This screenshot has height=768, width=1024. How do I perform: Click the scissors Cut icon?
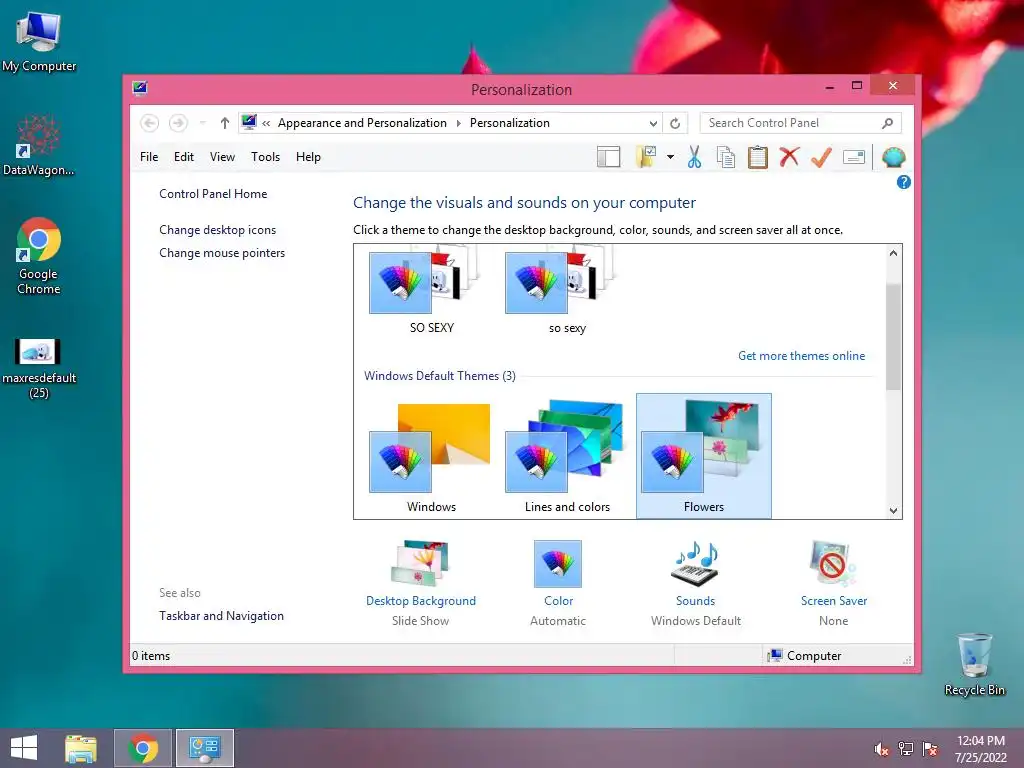pyautogui.click(x=694, y=157)
